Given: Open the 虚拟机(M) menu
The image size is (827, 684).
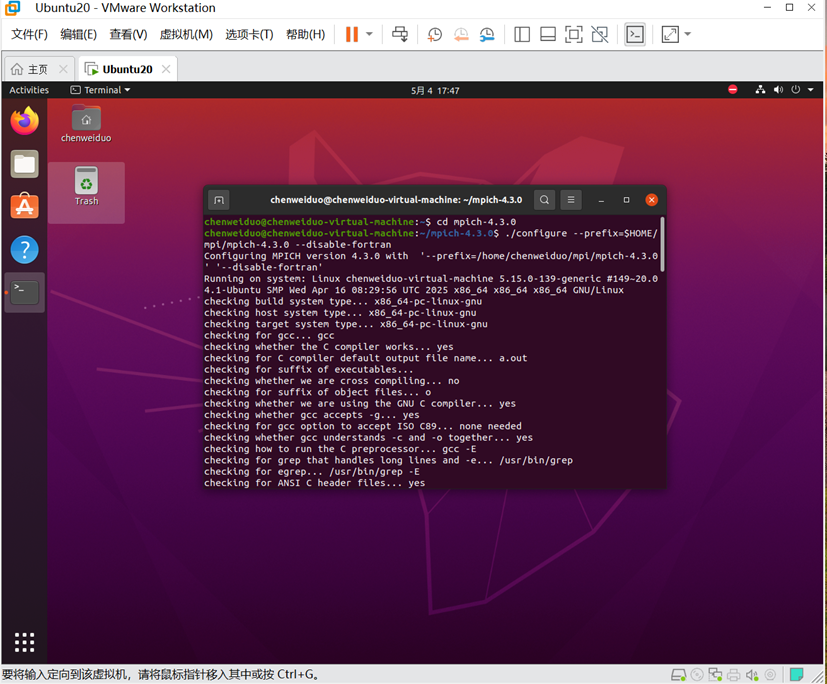Looking at the screenshot, I should pyautogui.click(x=186, y=35).
